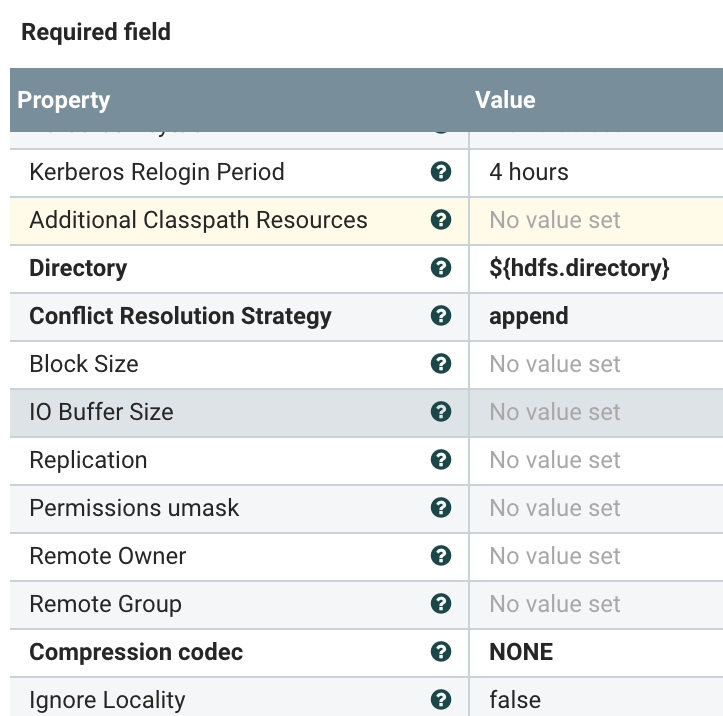Open the Conflict Resolution Strategy append value

click(x=528, y=316)
